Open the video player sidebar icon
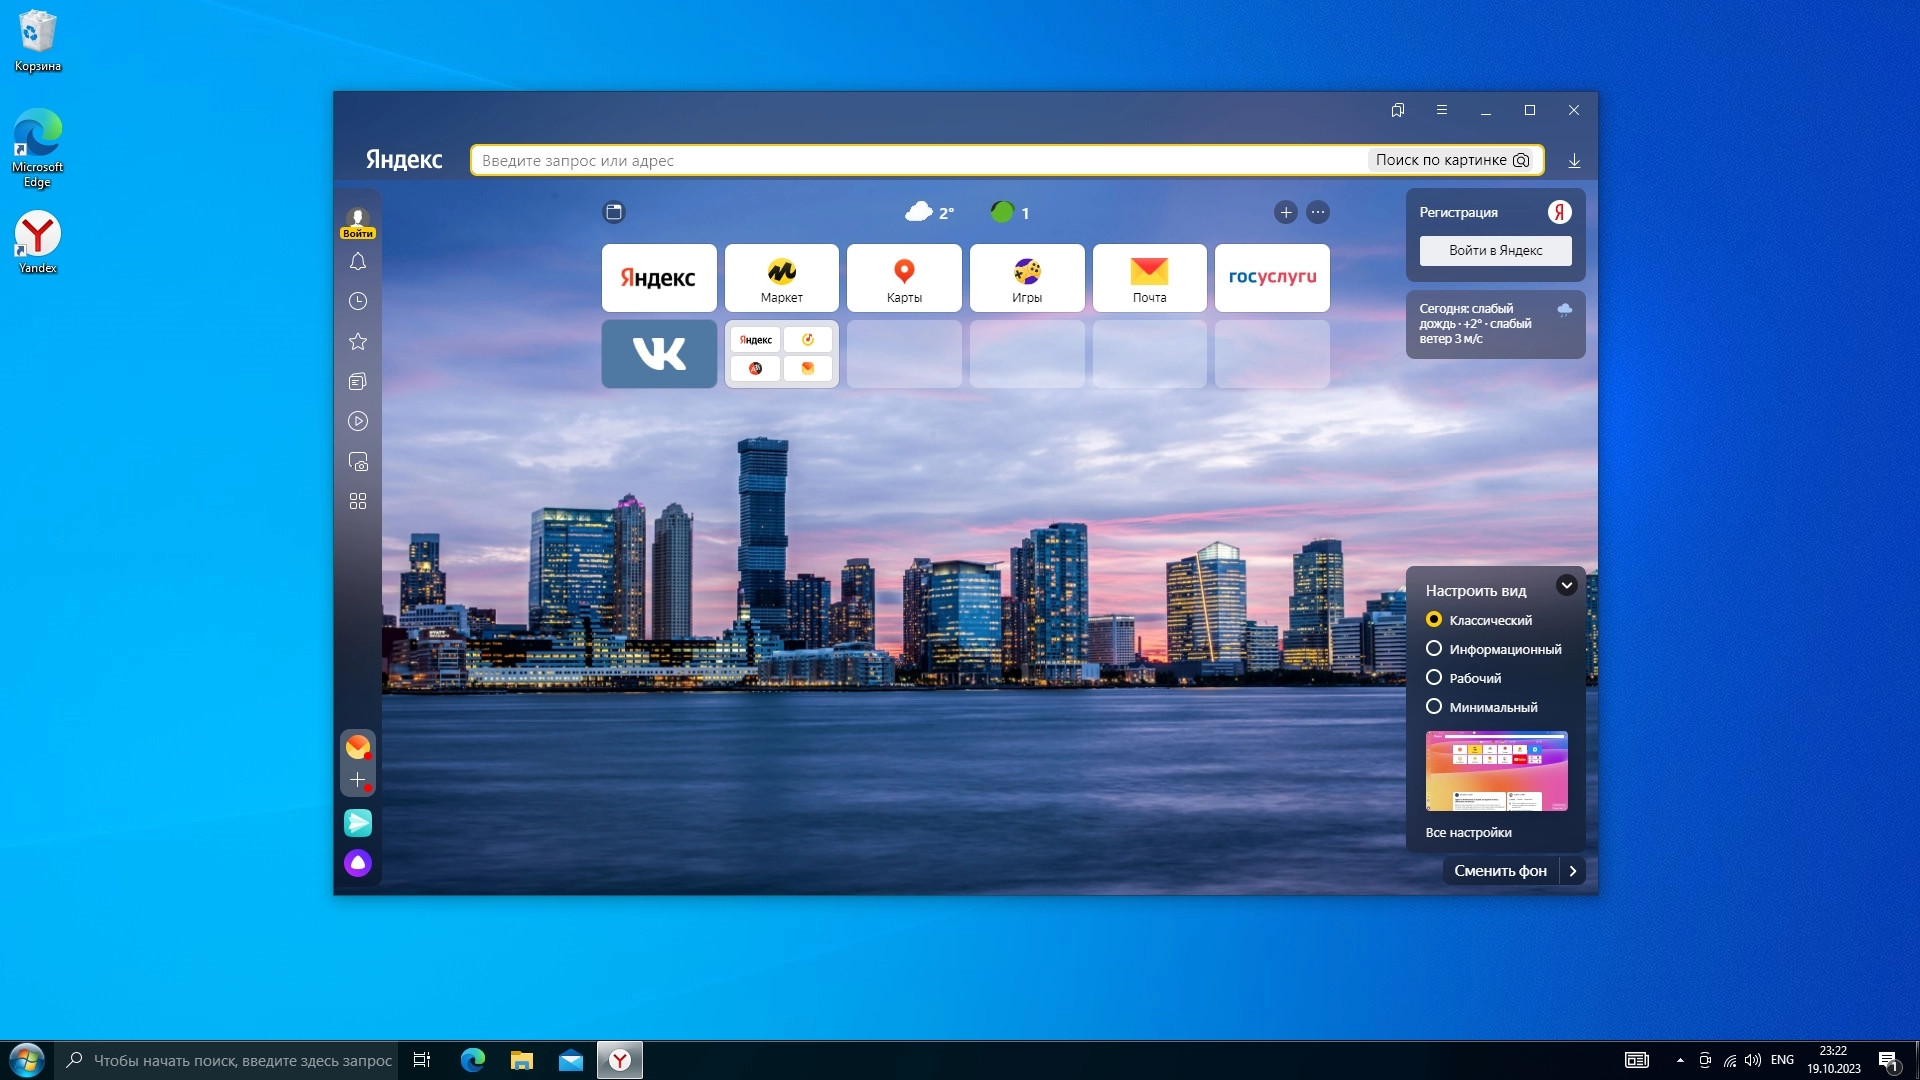1920x1080 pixels. point(358,421)
